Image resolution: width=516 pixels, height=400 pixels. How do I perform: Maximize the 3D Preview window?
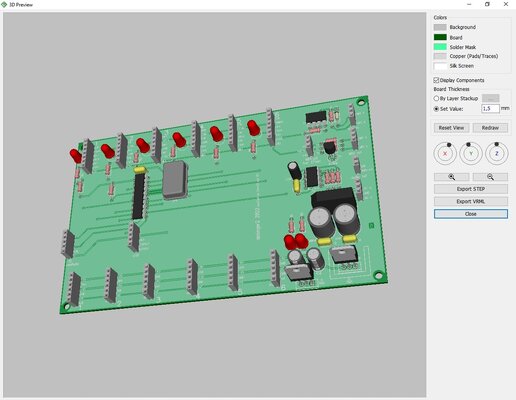487,4
